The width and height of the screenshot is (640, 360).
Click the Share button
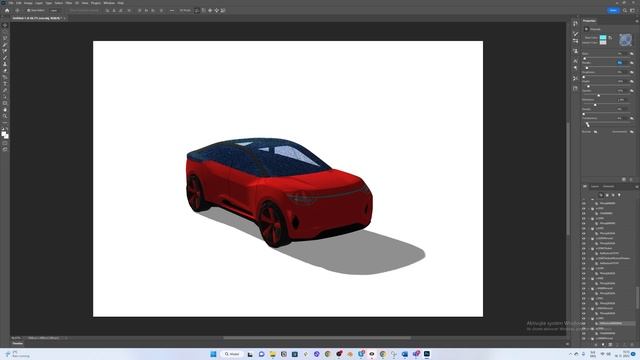[613, 10]
